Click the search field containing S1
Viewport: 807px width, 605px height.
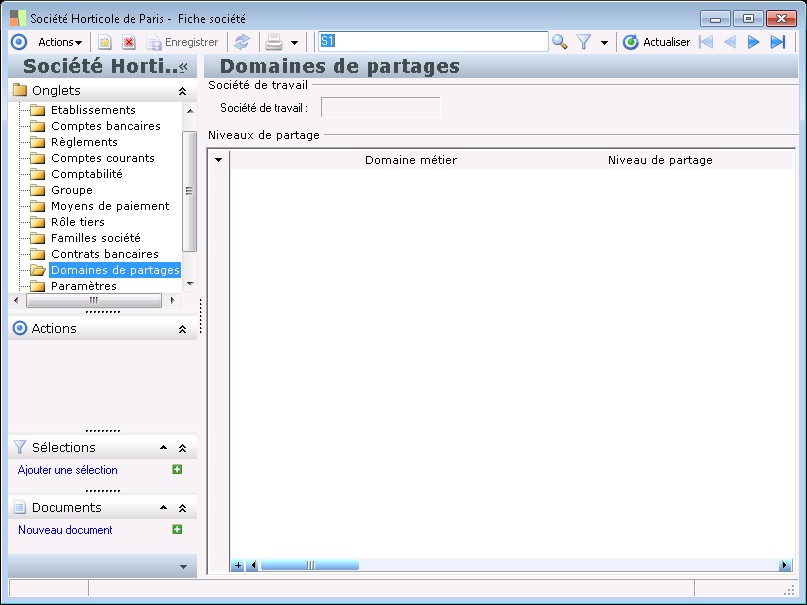[x=433, y=41]
